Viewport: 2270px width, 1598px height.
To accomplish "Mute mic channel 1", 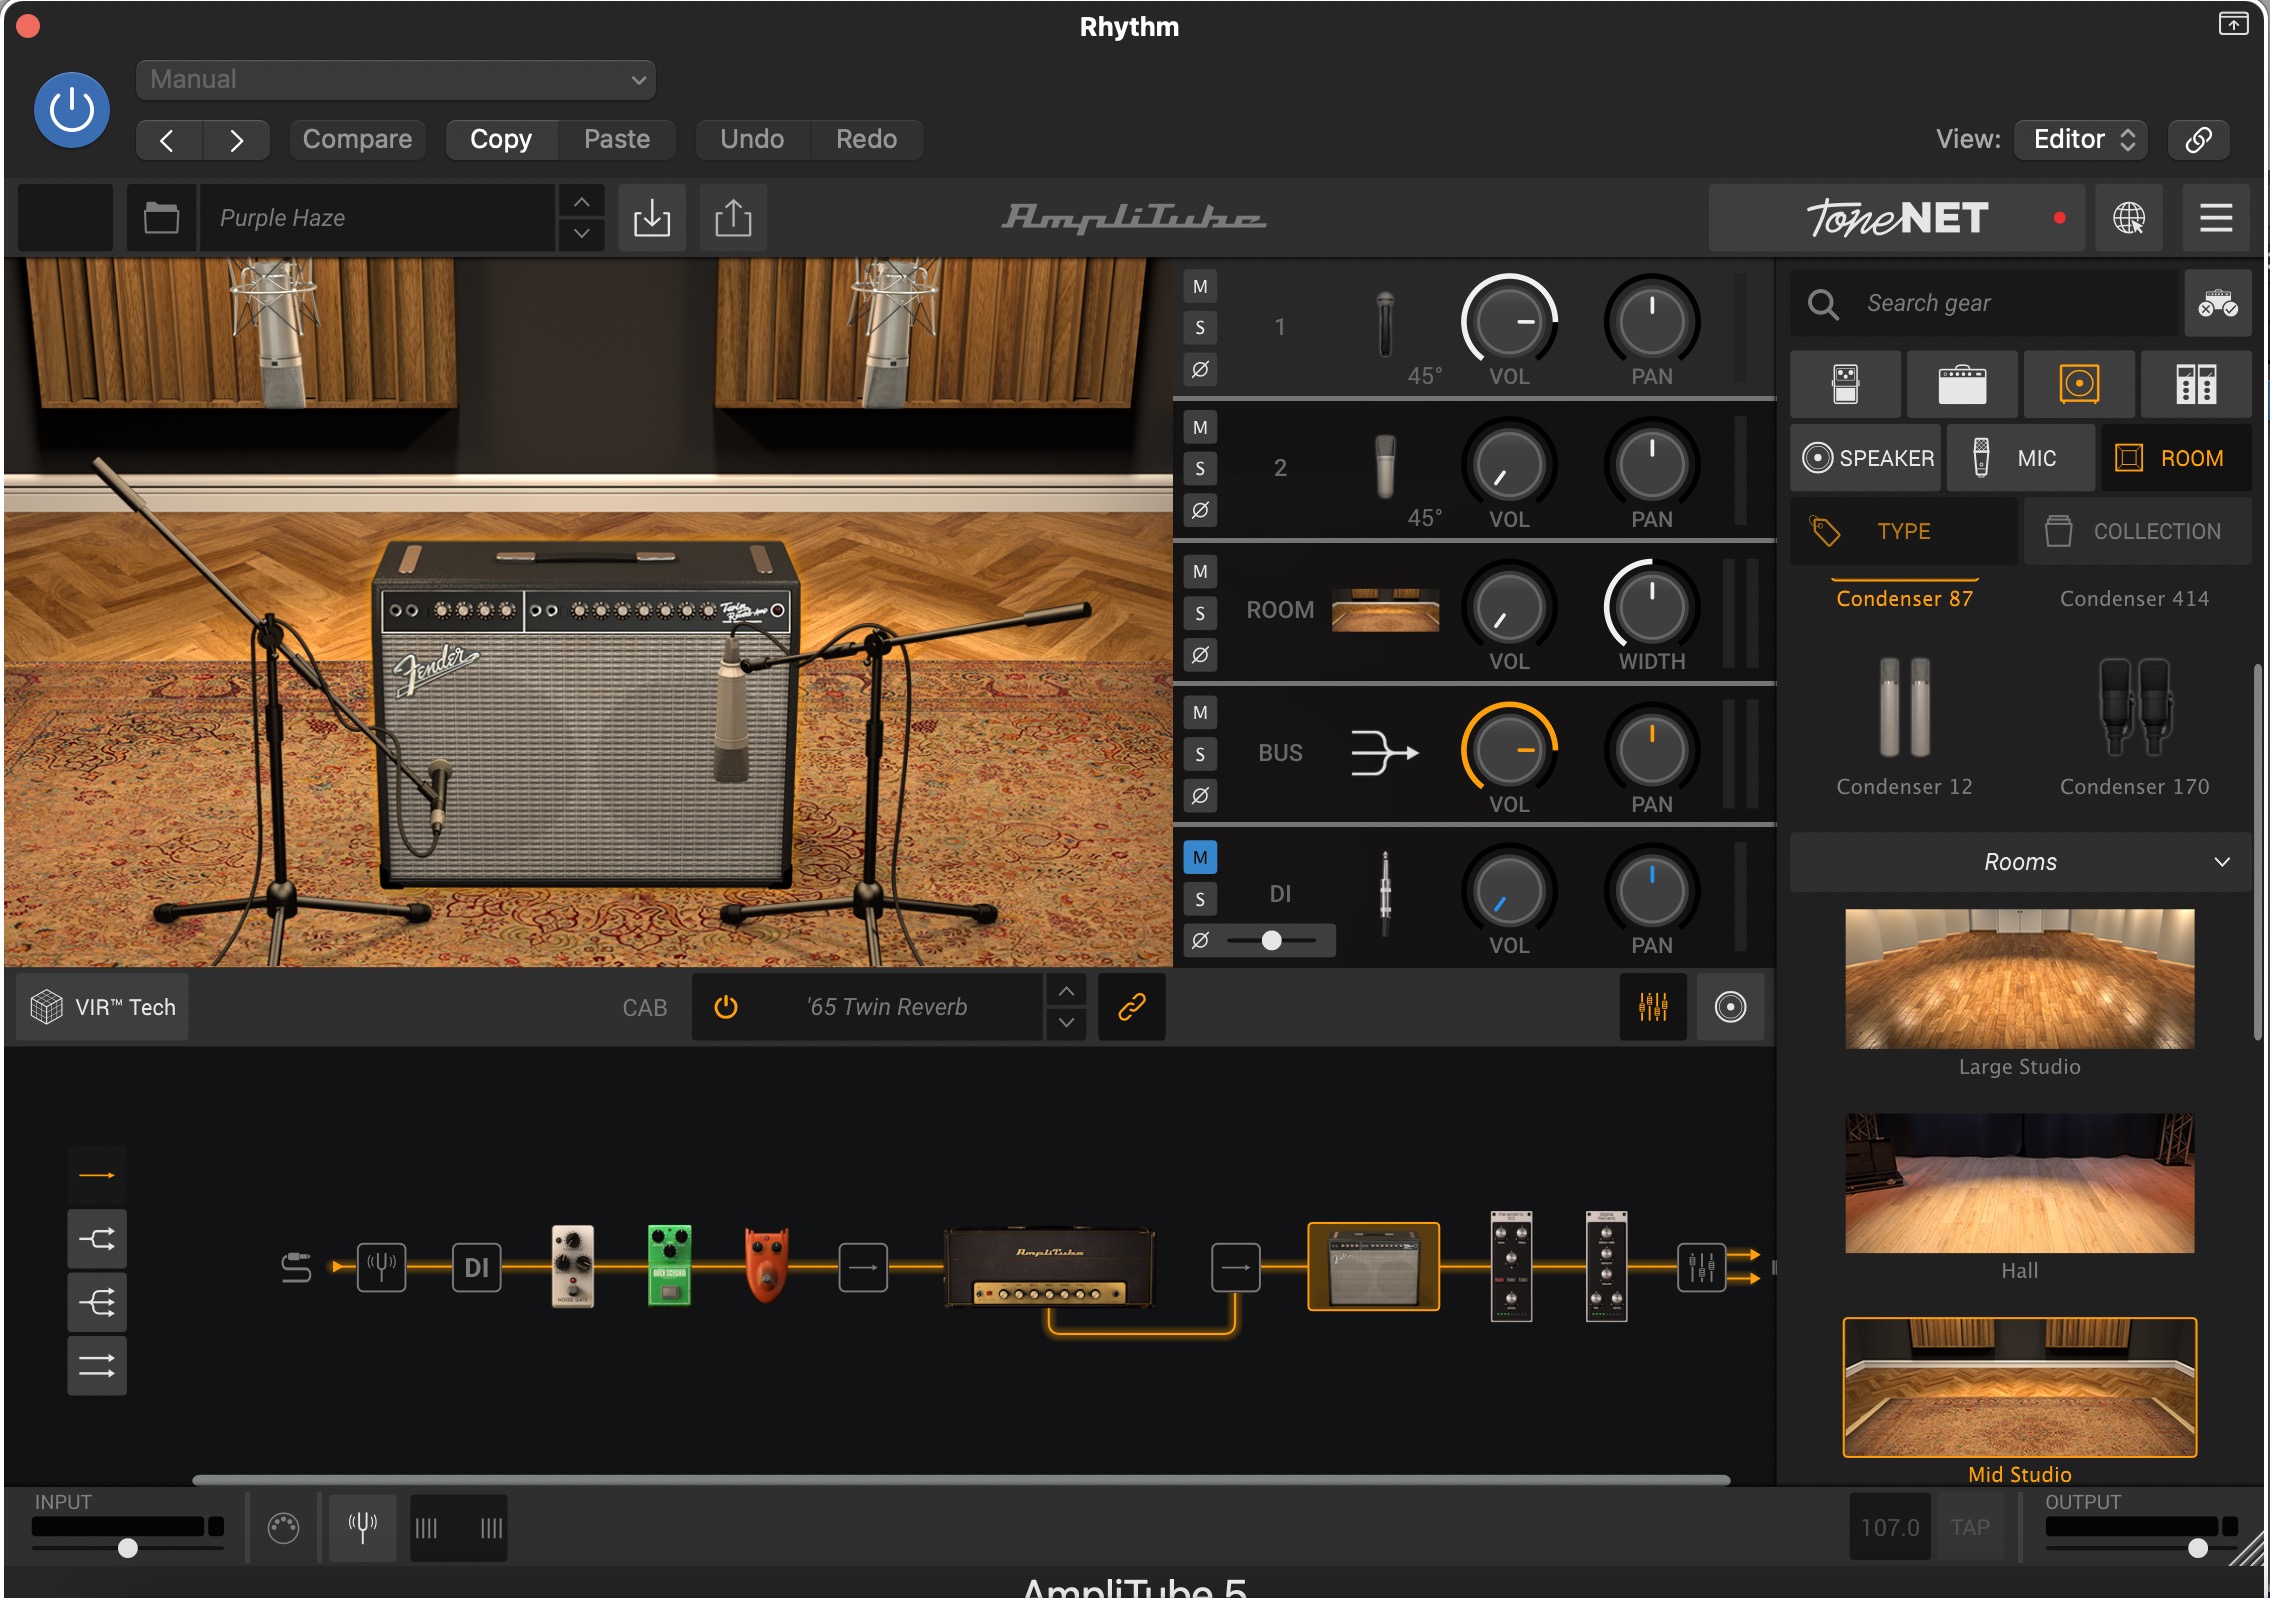I will point(1200,287).
